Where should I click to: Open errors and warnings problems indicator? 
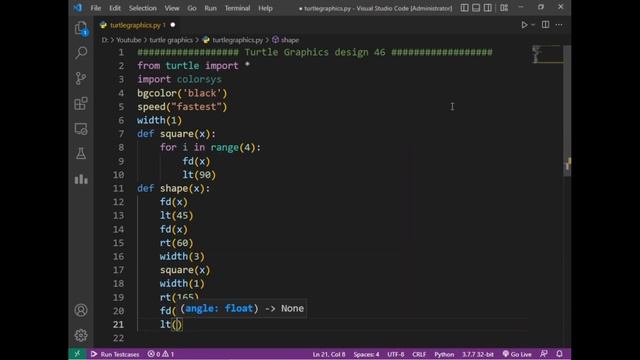point(161,354)
